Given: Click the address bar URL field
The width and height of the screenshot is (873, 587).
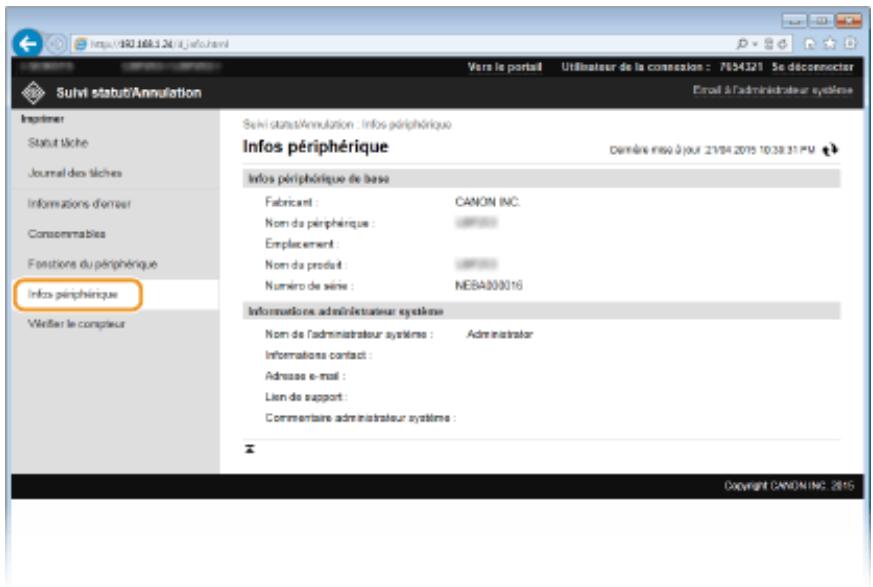Looking at the screenshot, I should point(401,43).
